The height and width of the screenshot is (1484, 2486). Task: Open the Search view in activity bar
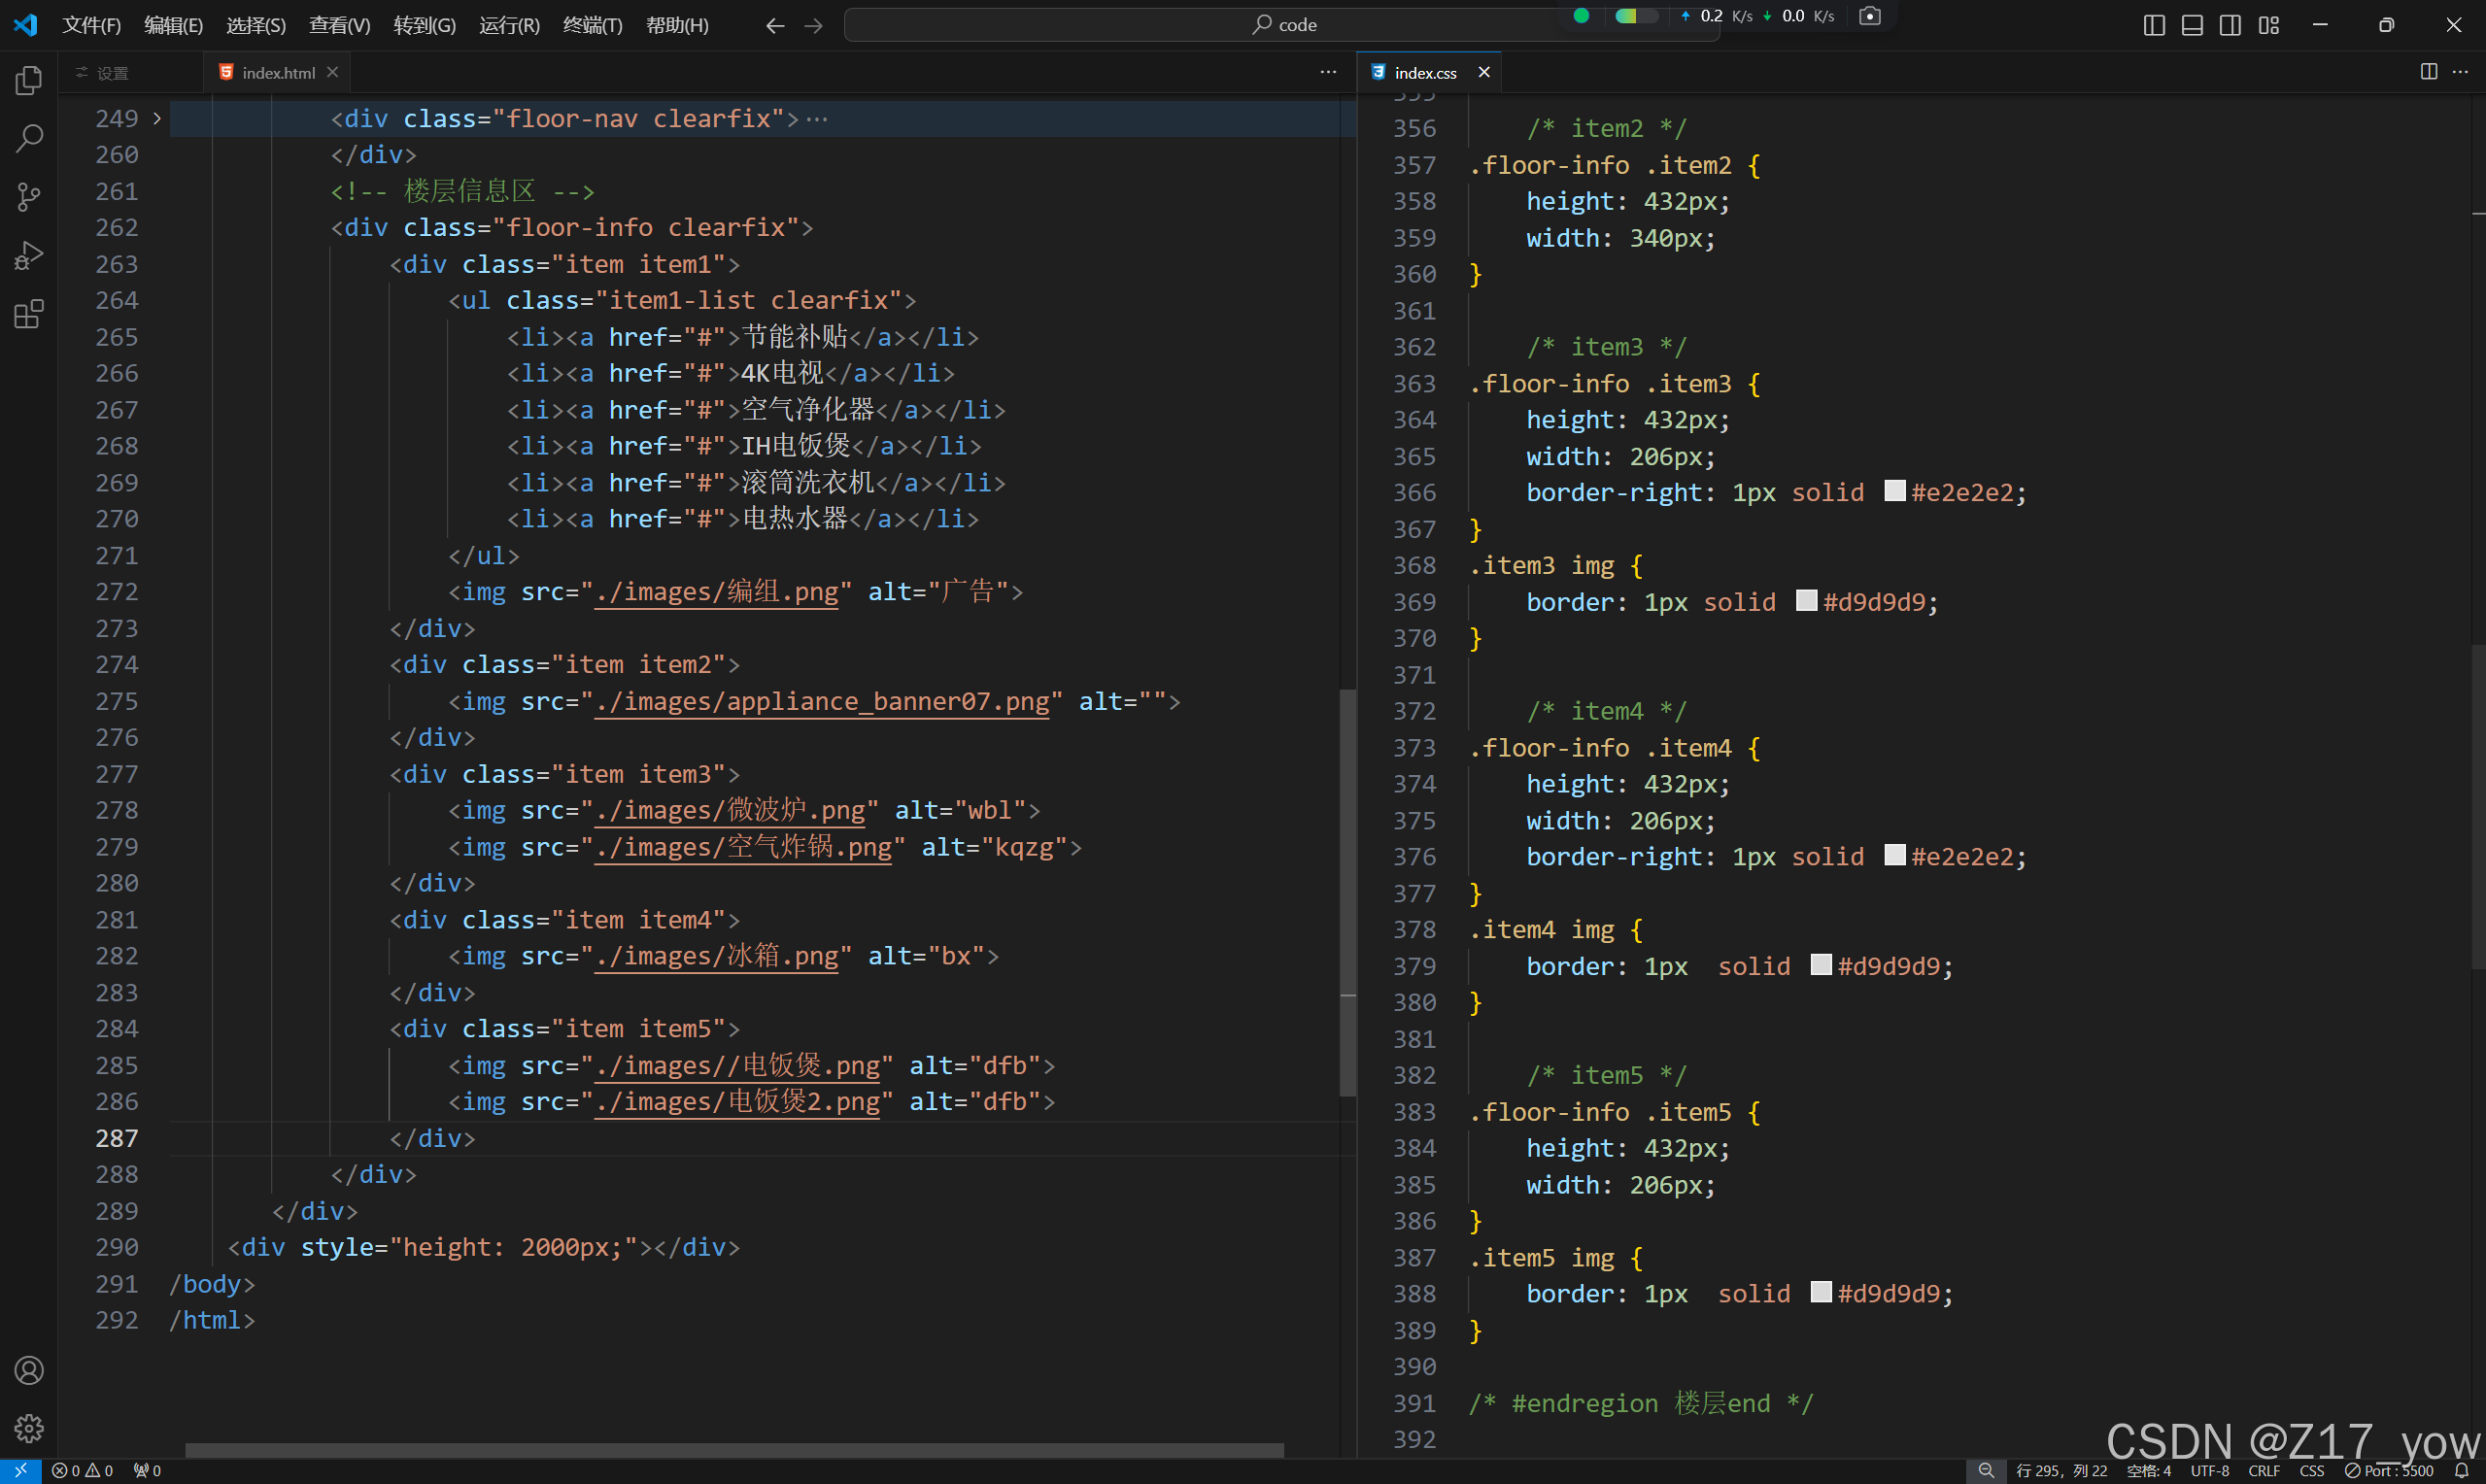point(29,138)
